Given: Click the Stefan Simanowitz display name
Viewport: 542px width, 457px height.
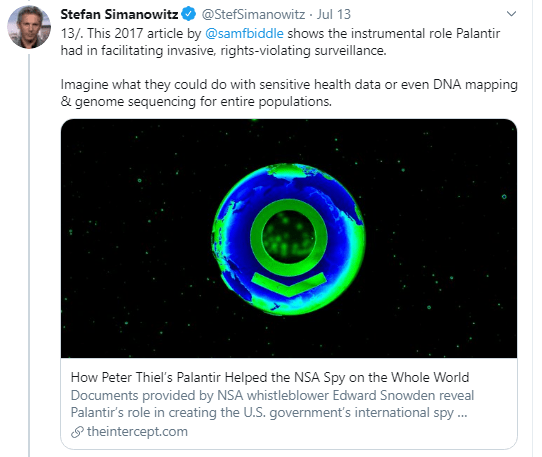Looking at the screenshot, I should tap(119, 14).
